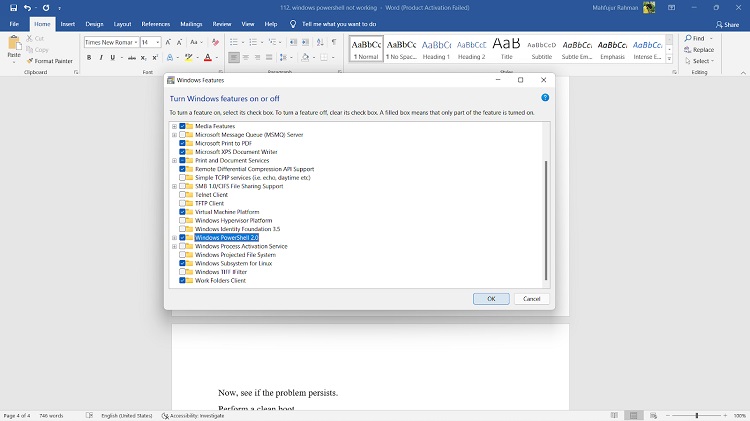Click the Save icon in title bar
Image resolution: width=750 pixels, height=421 pixels.
(x=13, y=7)
